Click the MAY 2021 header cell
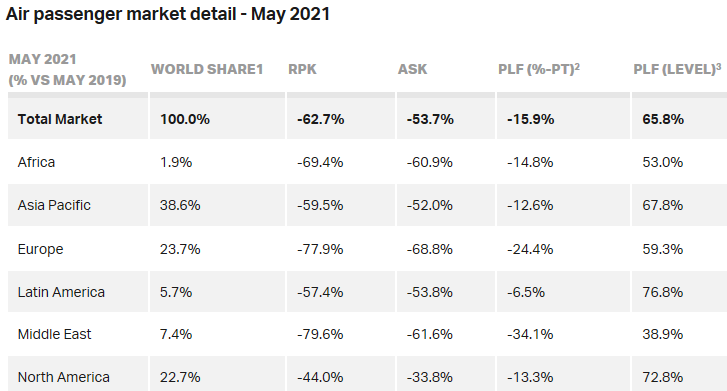 (67, 70)
